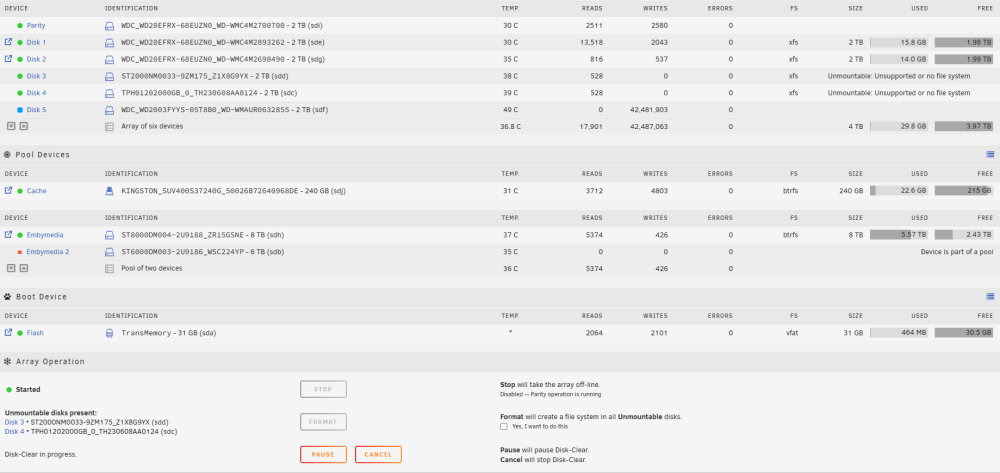1000x473 pixels.
Task: Open the Cache device link
Action: point(36,191)
